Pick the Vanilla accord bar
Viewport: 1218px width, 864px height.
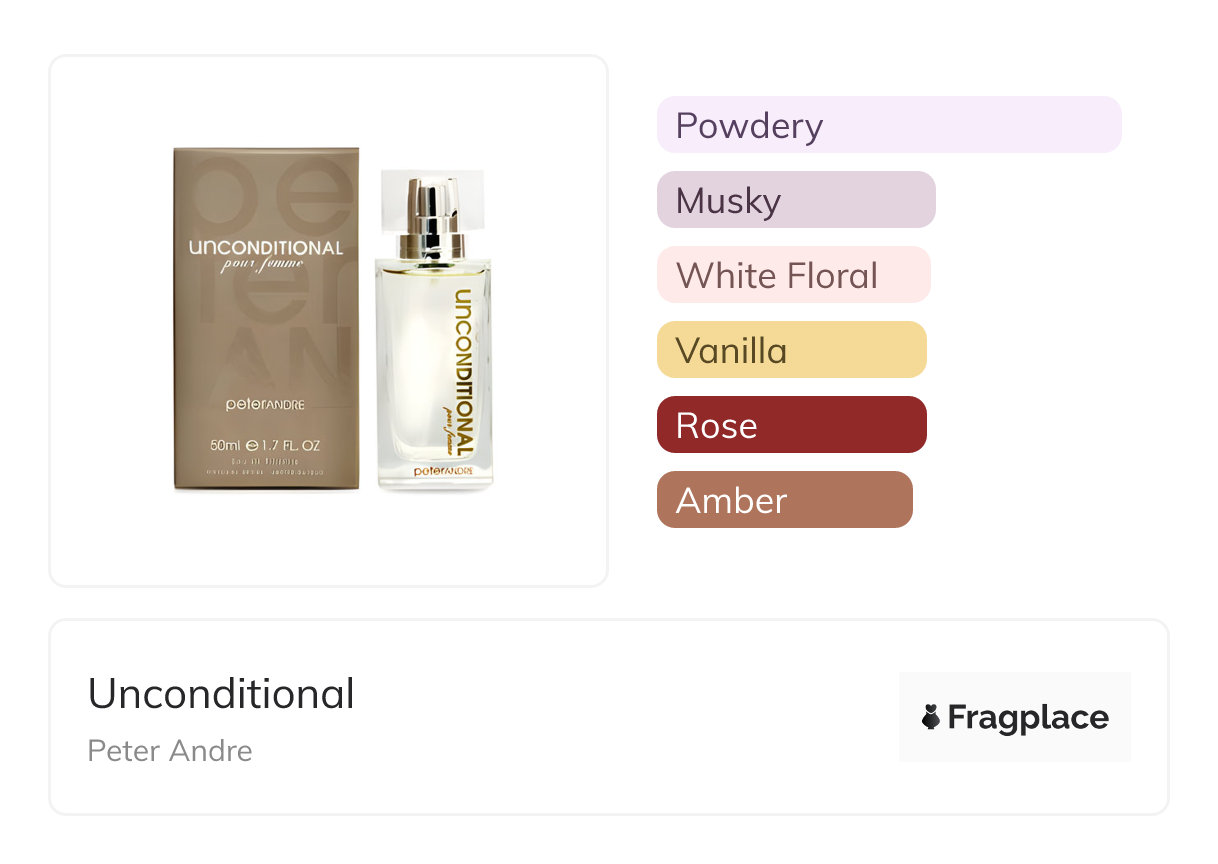[791, 350]
